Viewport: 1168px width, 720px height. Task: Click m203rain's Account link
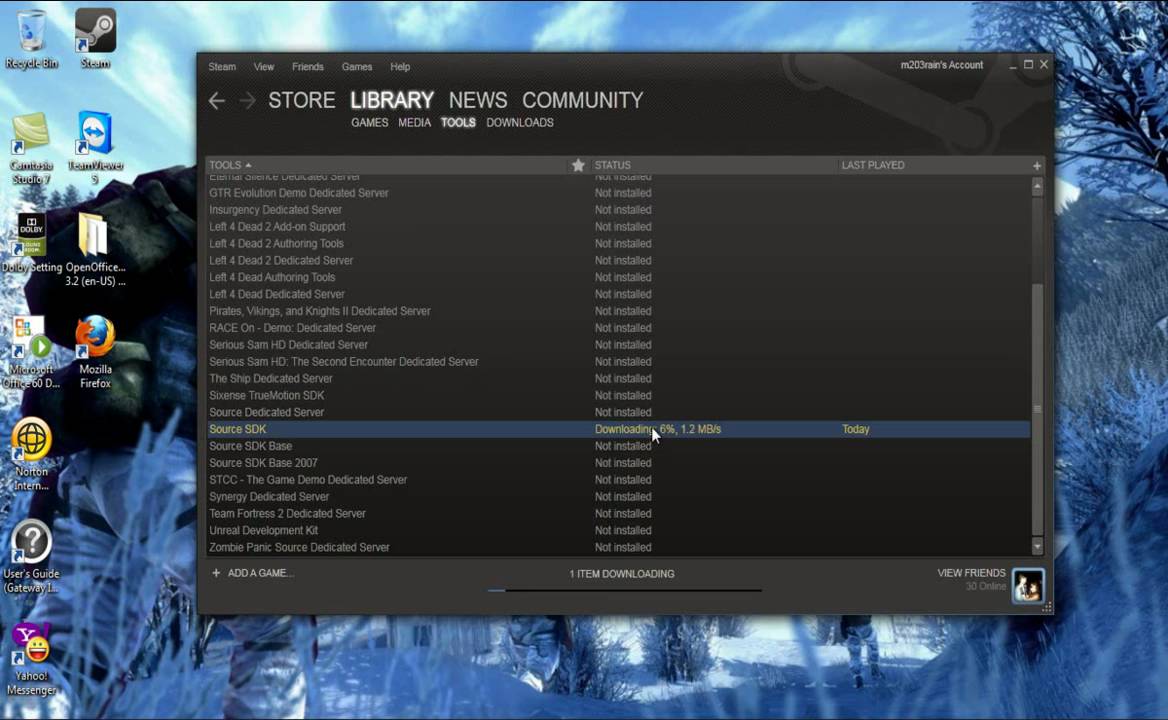[x=942, y=66]
